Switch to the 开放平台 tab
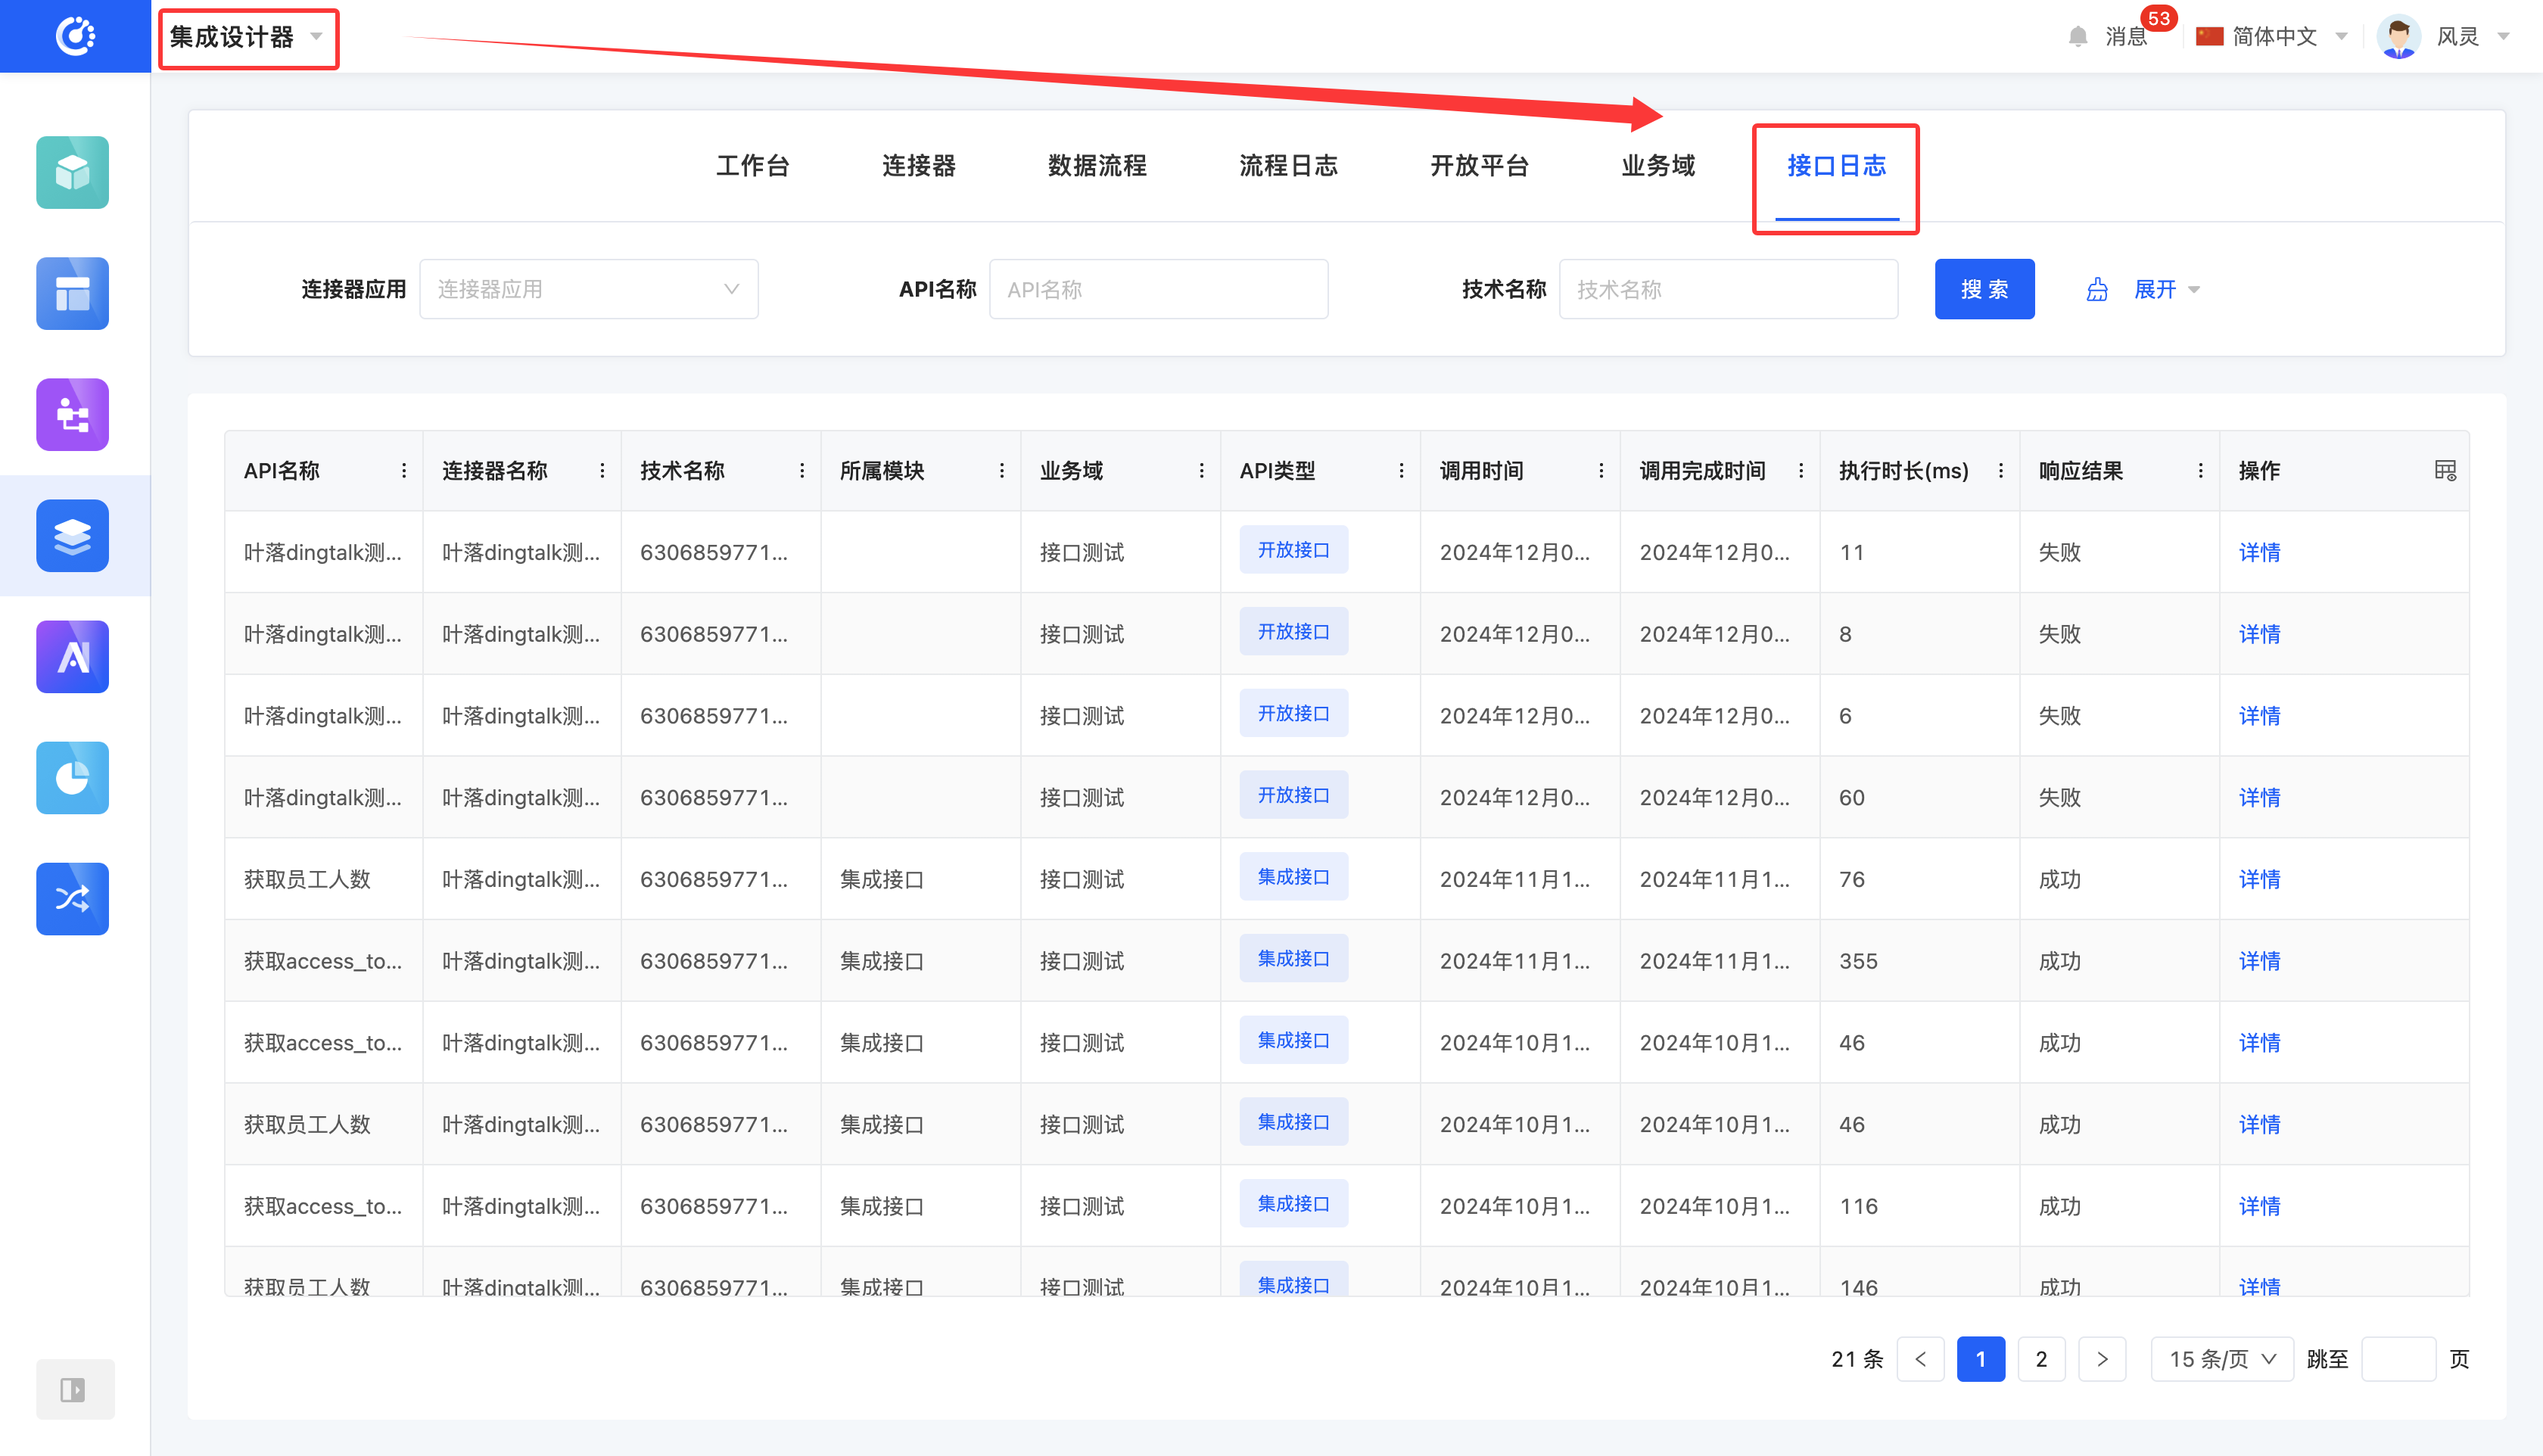Screen dimensions: 2543x1456 point(1479,166)
